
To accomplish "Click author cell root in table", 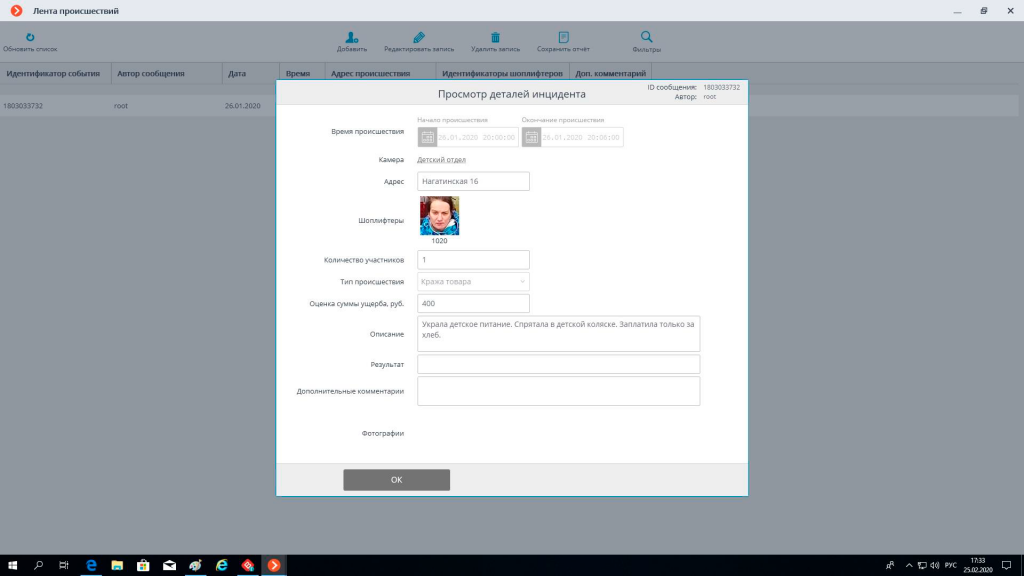I will click(121, 106).
